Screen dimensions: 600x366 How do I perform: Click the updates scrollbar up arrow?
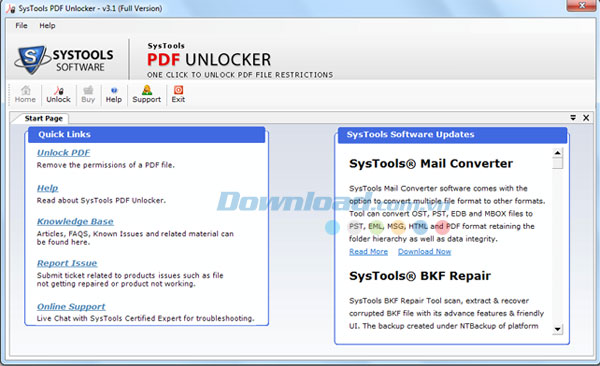[558, 153]
